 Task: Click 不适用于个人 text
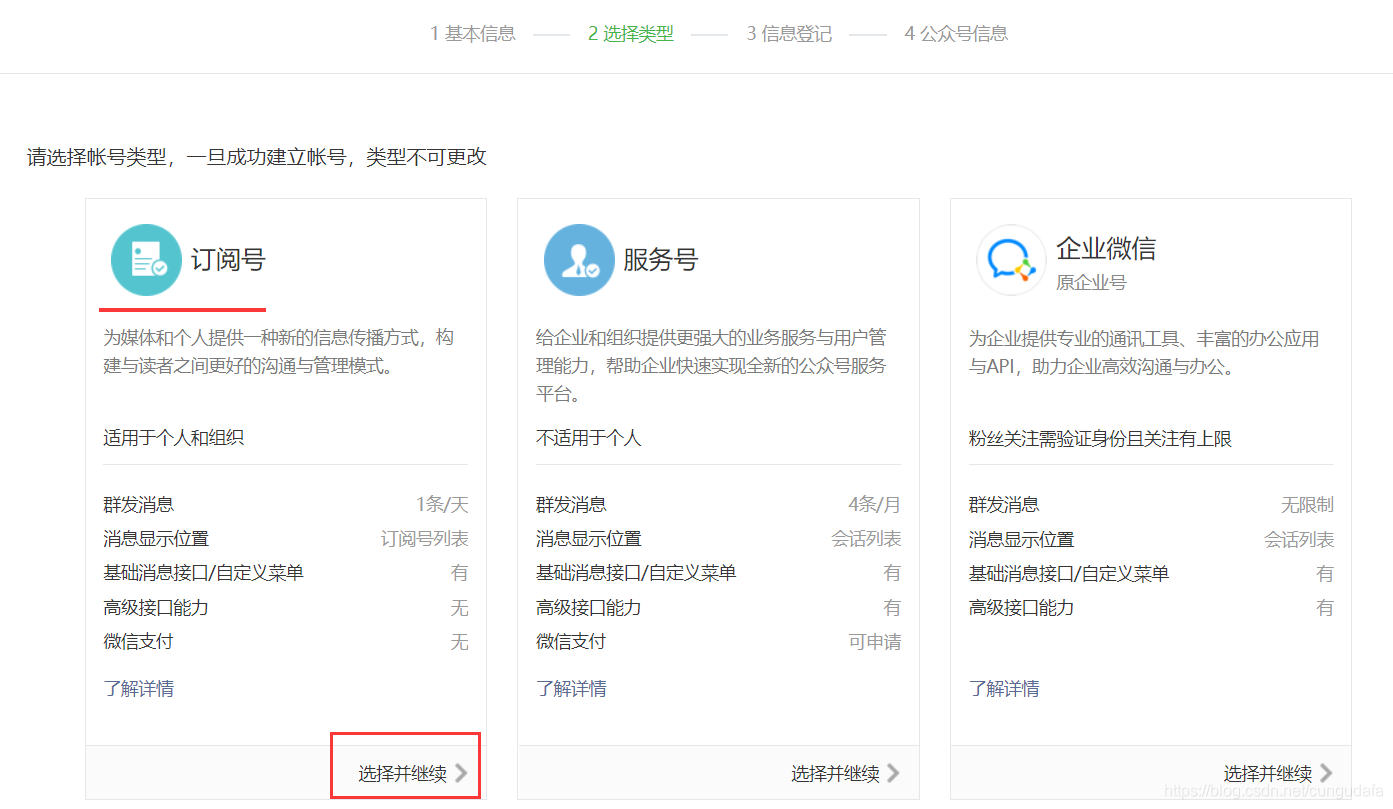coord(588,438)
